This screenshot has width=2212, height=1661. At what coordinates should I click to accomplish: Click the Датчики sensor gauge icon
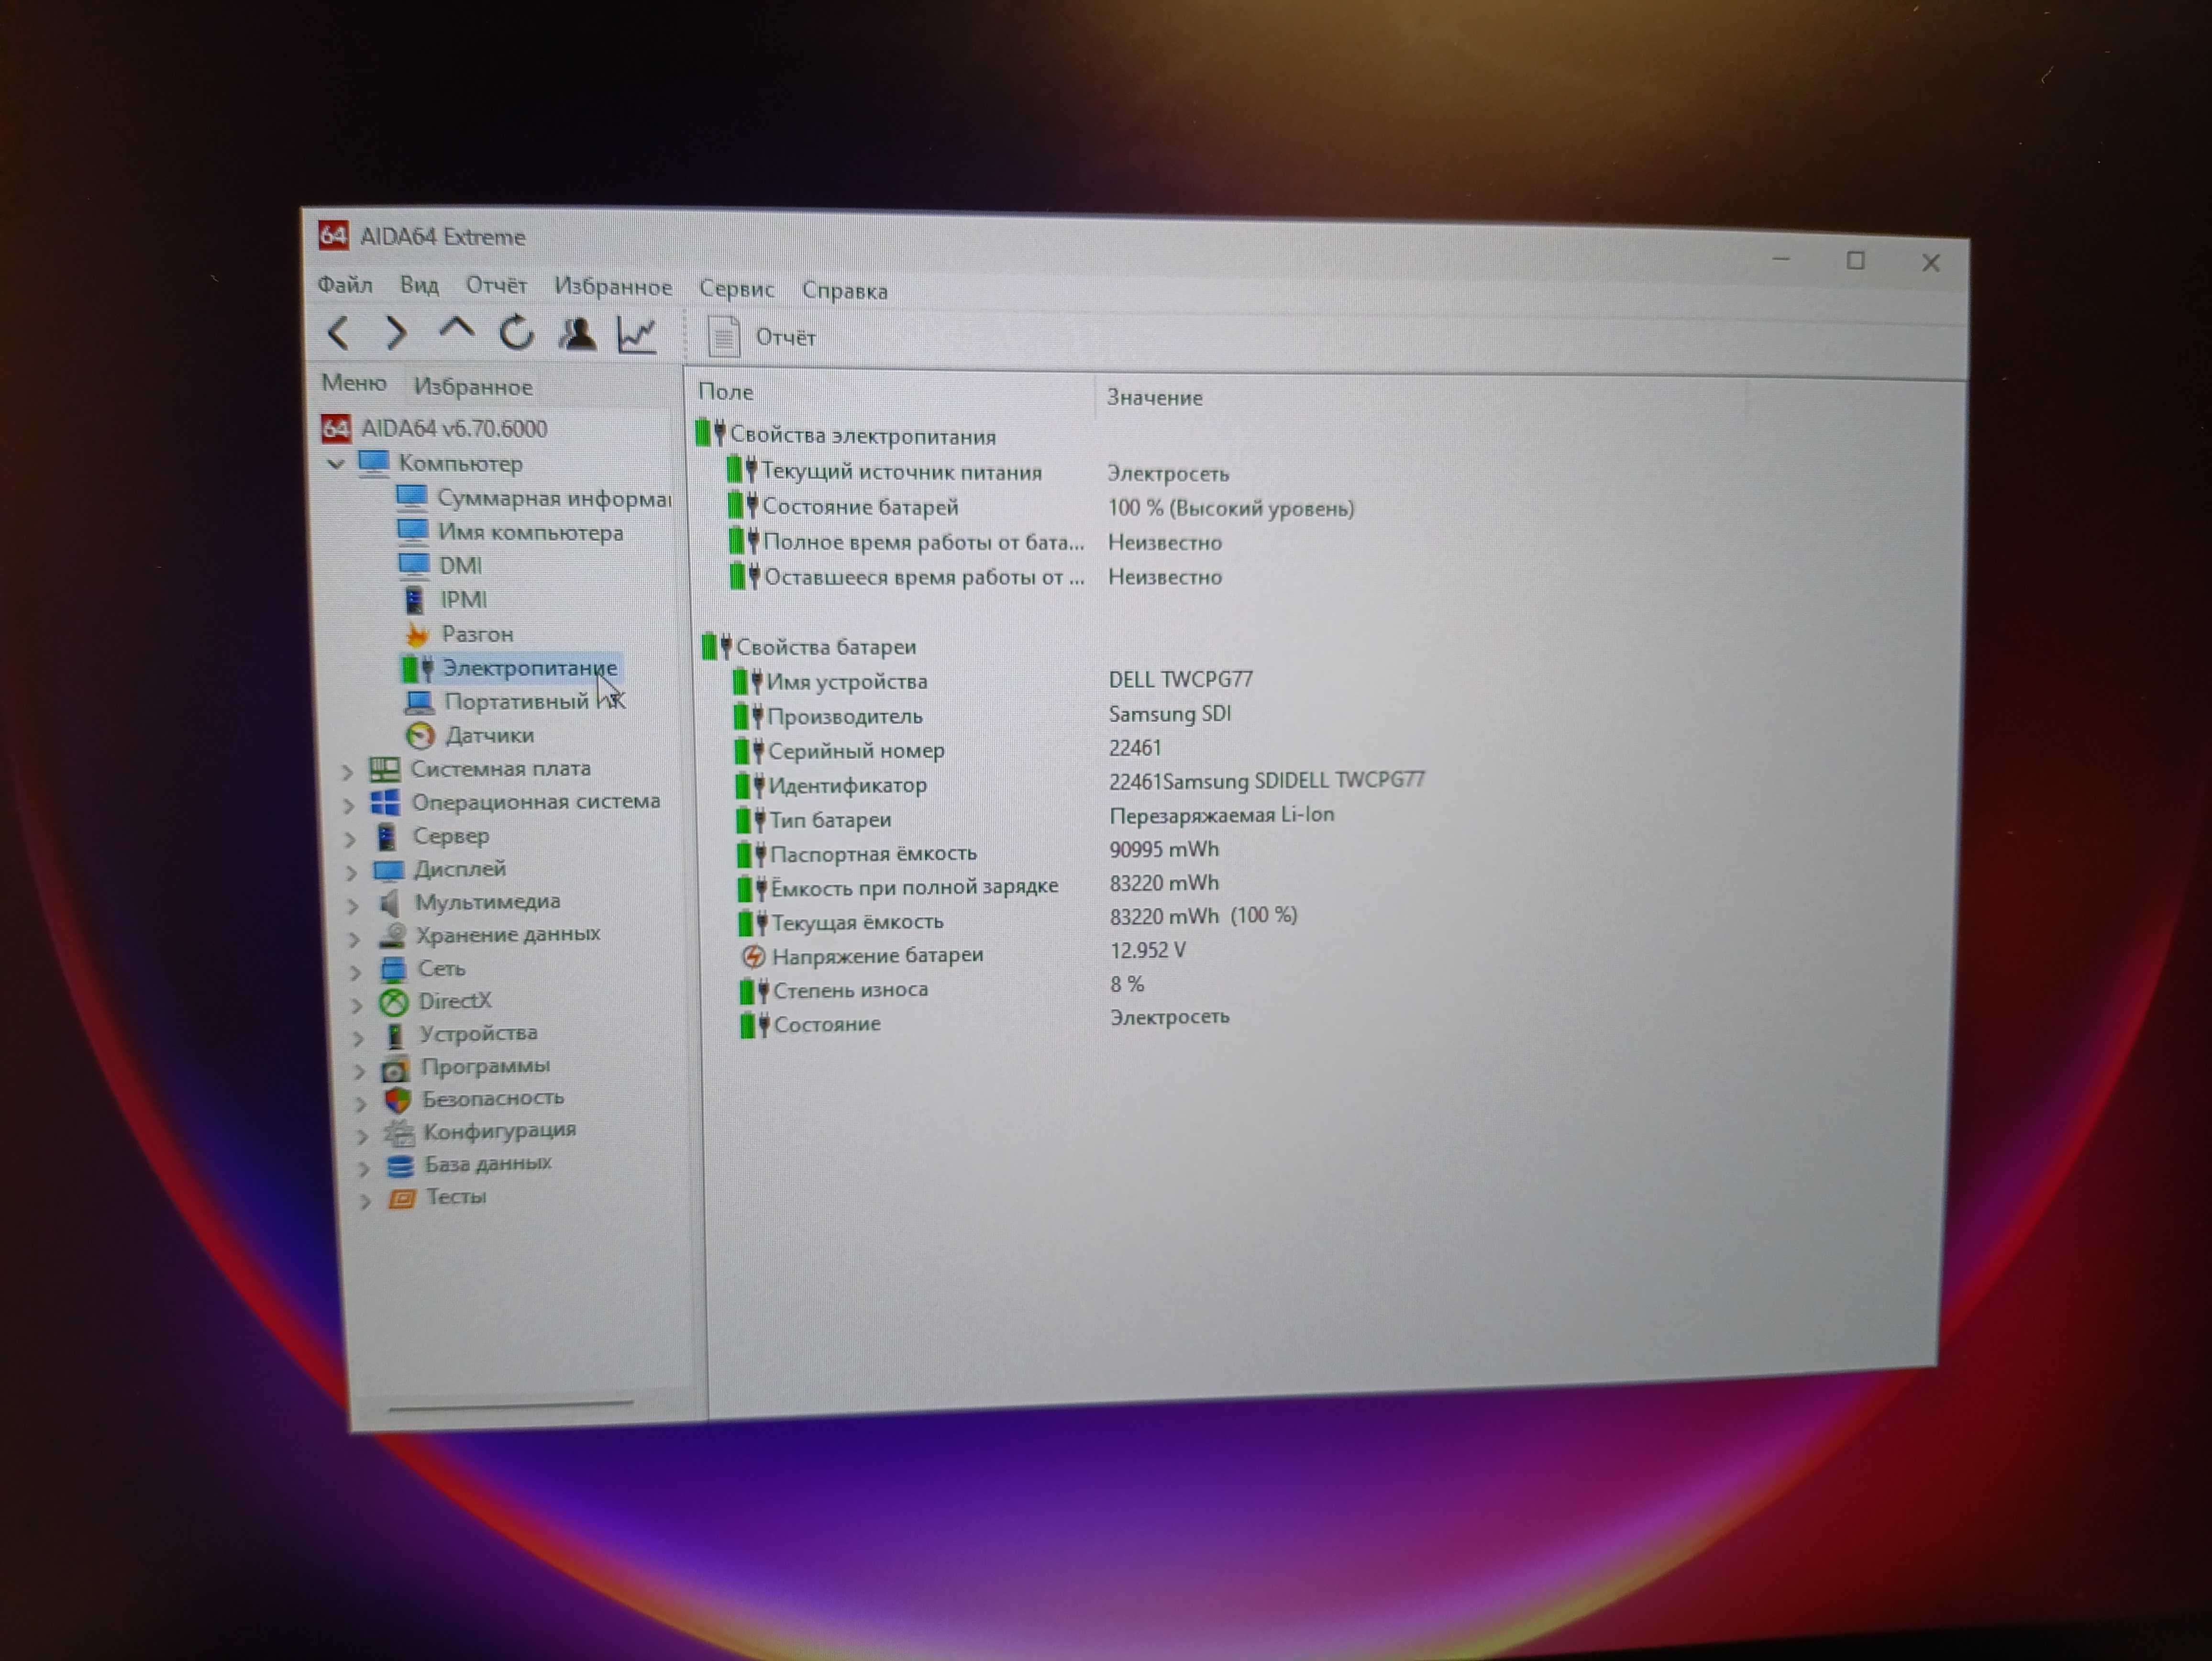(420, 736)
